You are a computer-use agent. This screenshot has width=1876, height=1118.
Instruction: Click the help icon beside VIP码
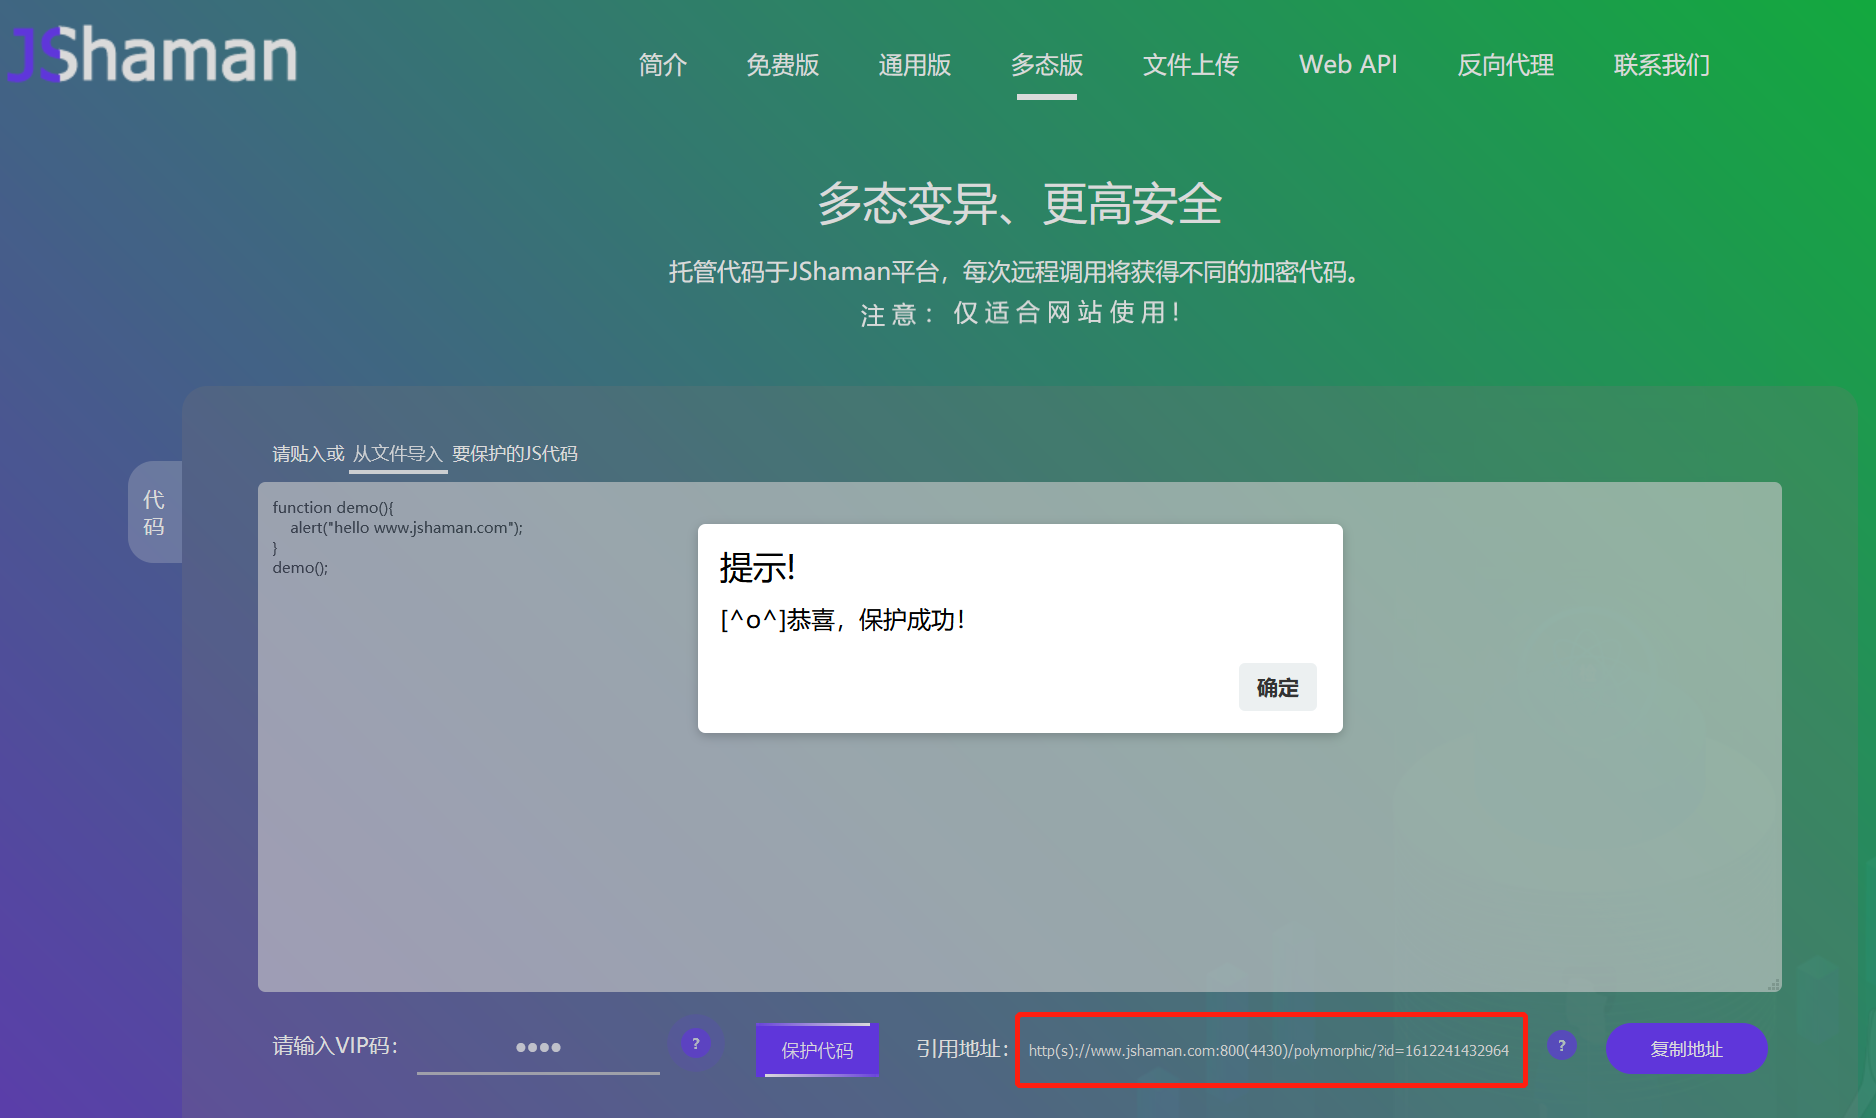click(x=696, y=1044)
